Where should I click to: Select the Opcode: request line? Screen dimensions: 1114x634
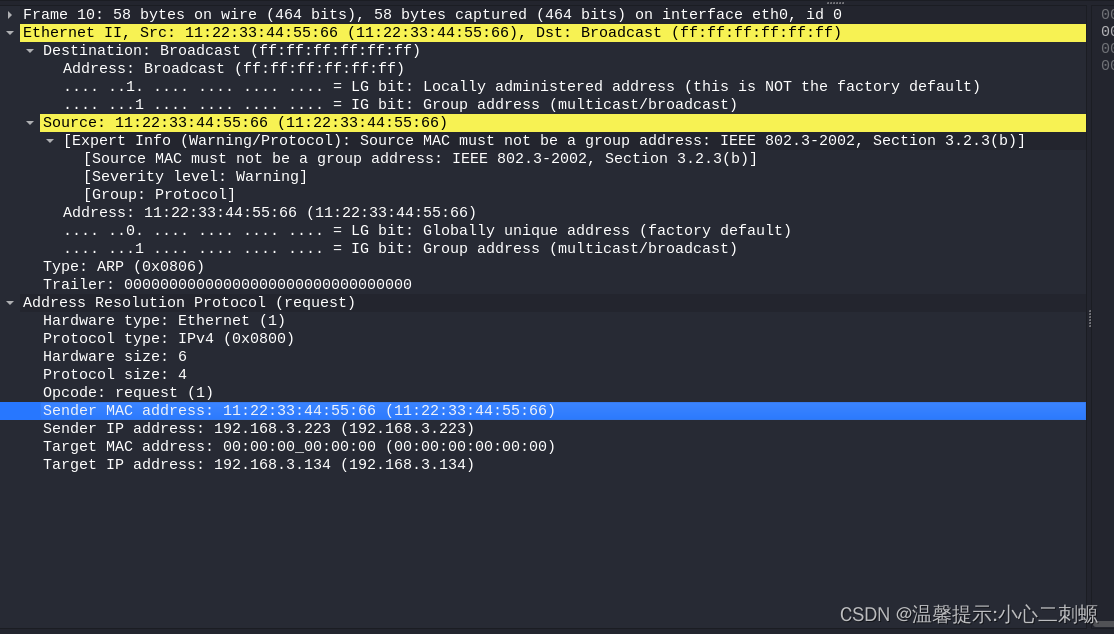(128, 392)
